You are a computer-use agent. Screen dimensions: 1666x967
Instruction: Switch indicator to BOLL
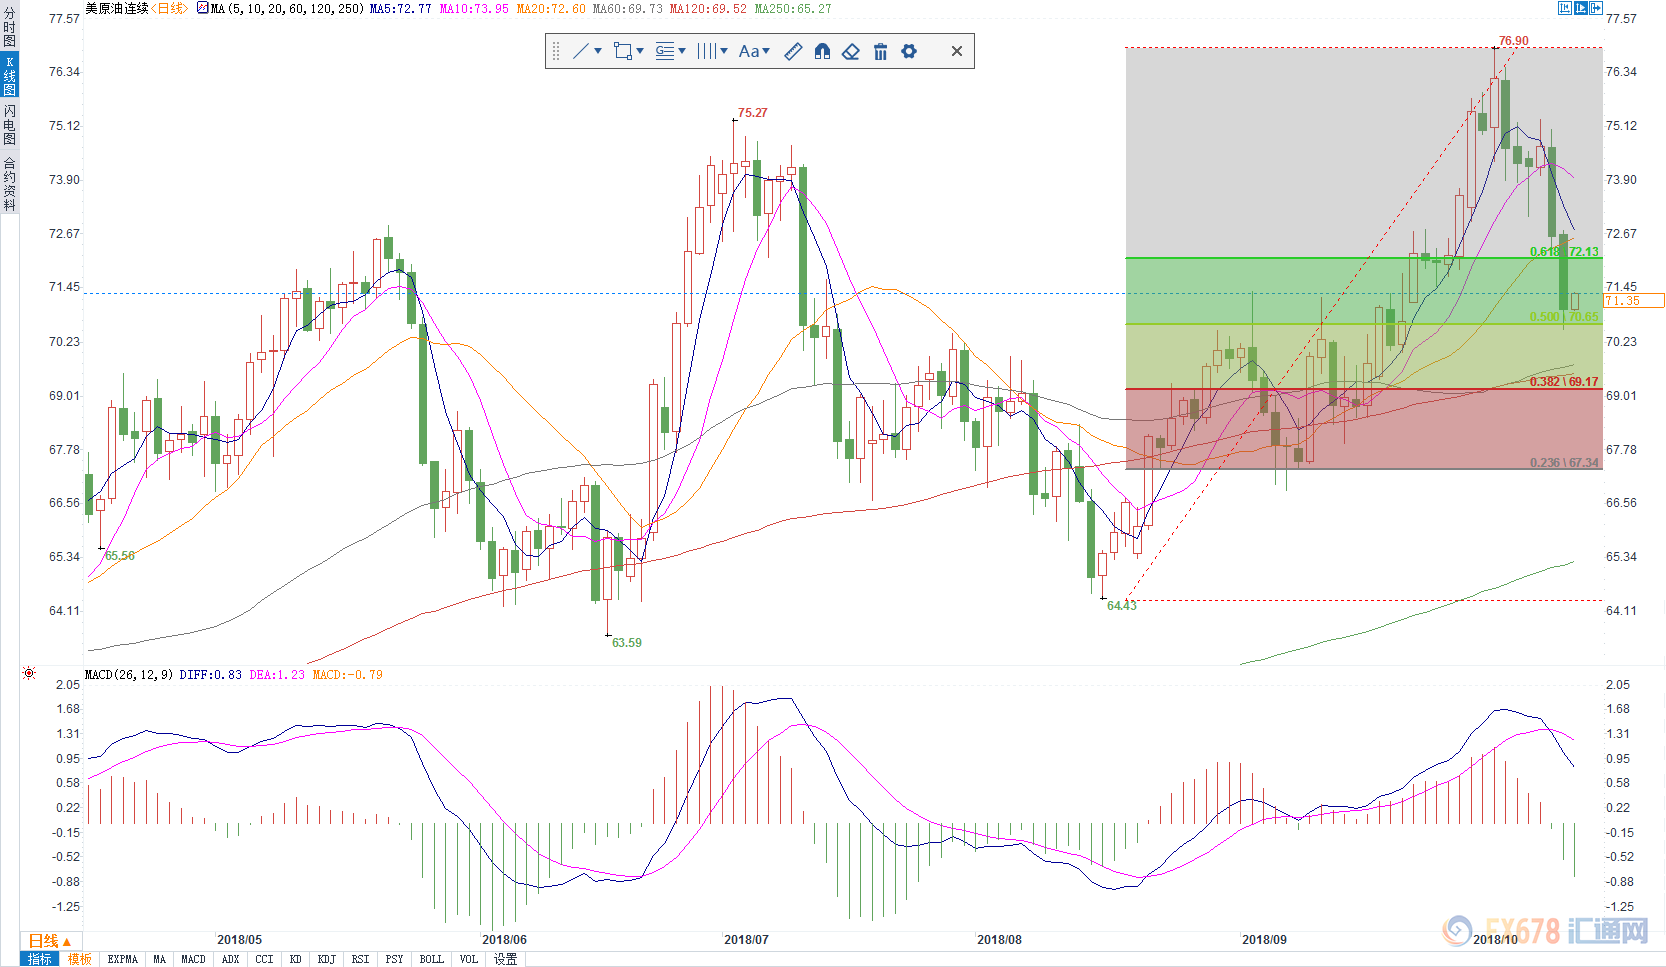click(x=432, y=959)
